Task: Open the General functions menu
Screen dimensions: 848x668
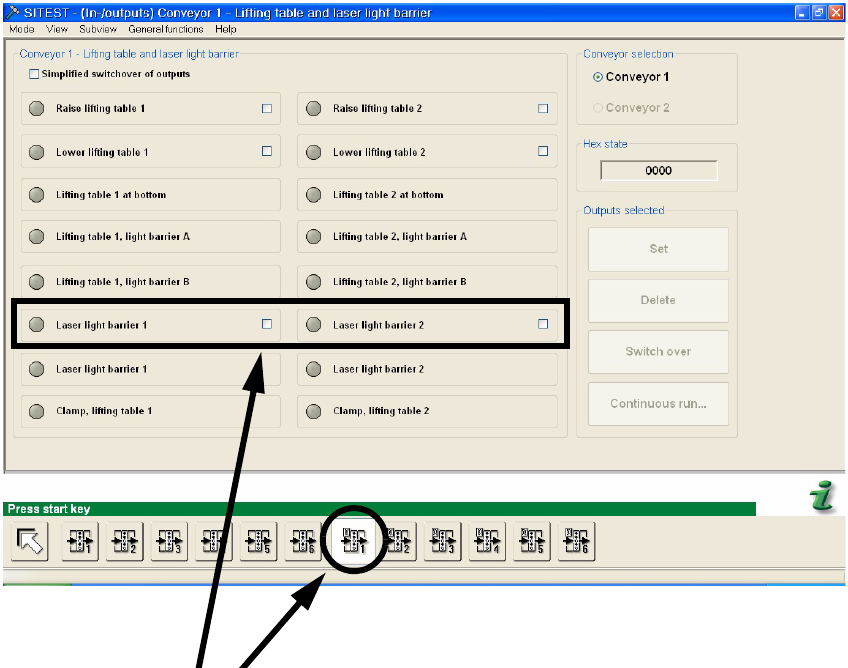Action: click(x=165, y=29)
